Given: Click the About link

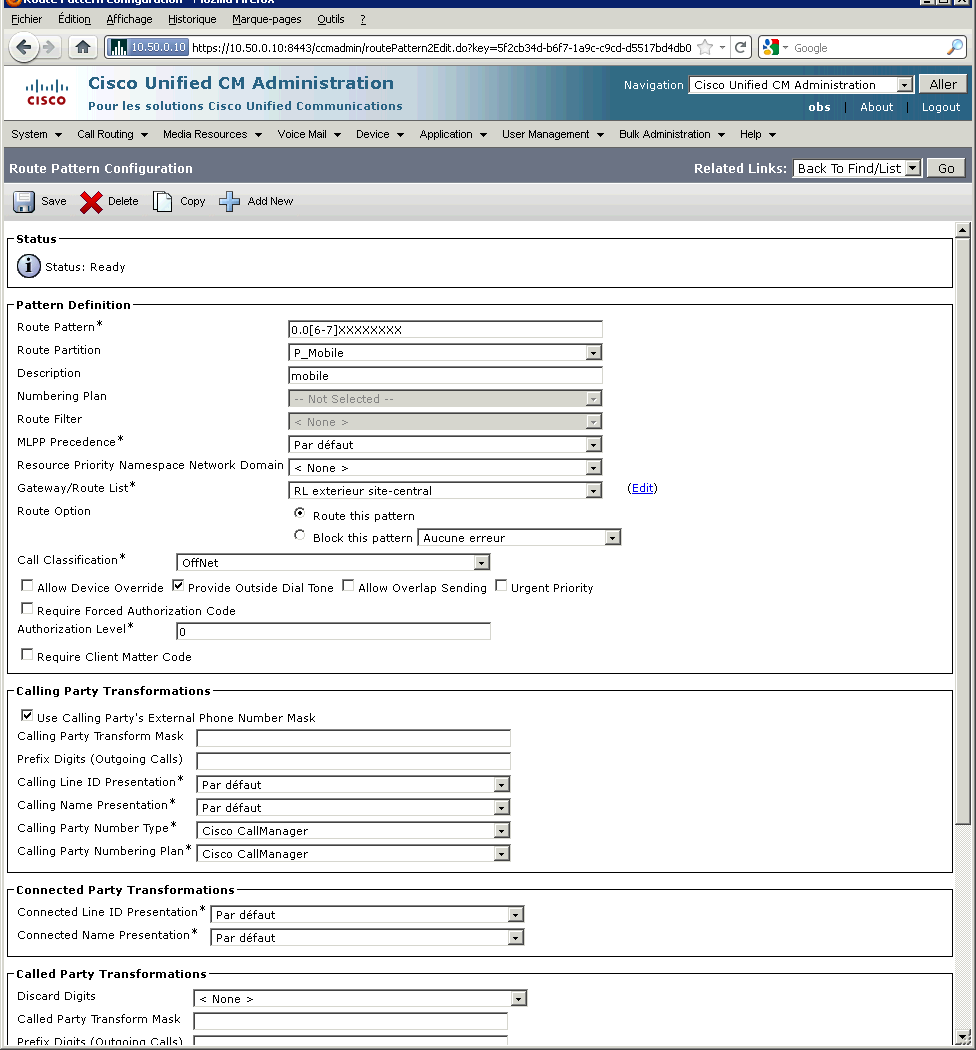Looking at the screenshot, I should click(876, 107).
